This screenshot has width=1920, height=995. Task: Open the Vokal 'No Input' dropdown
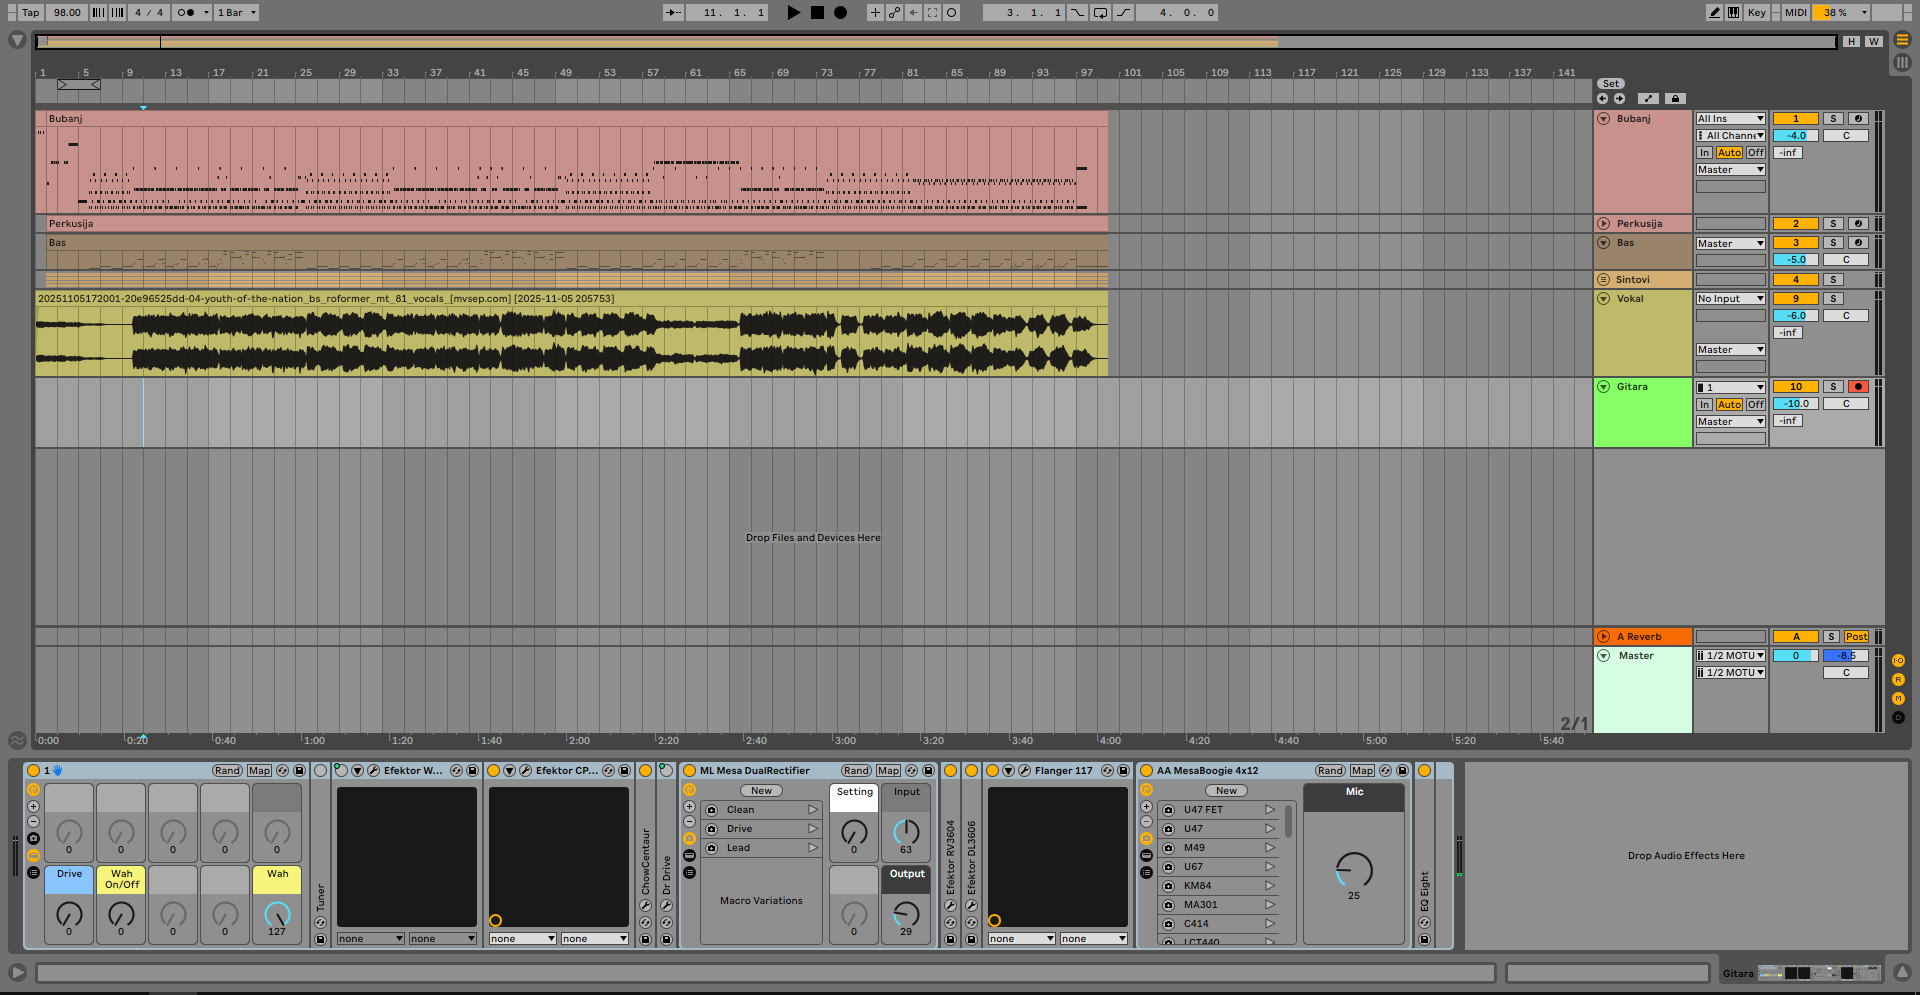tap(1730, 299)
